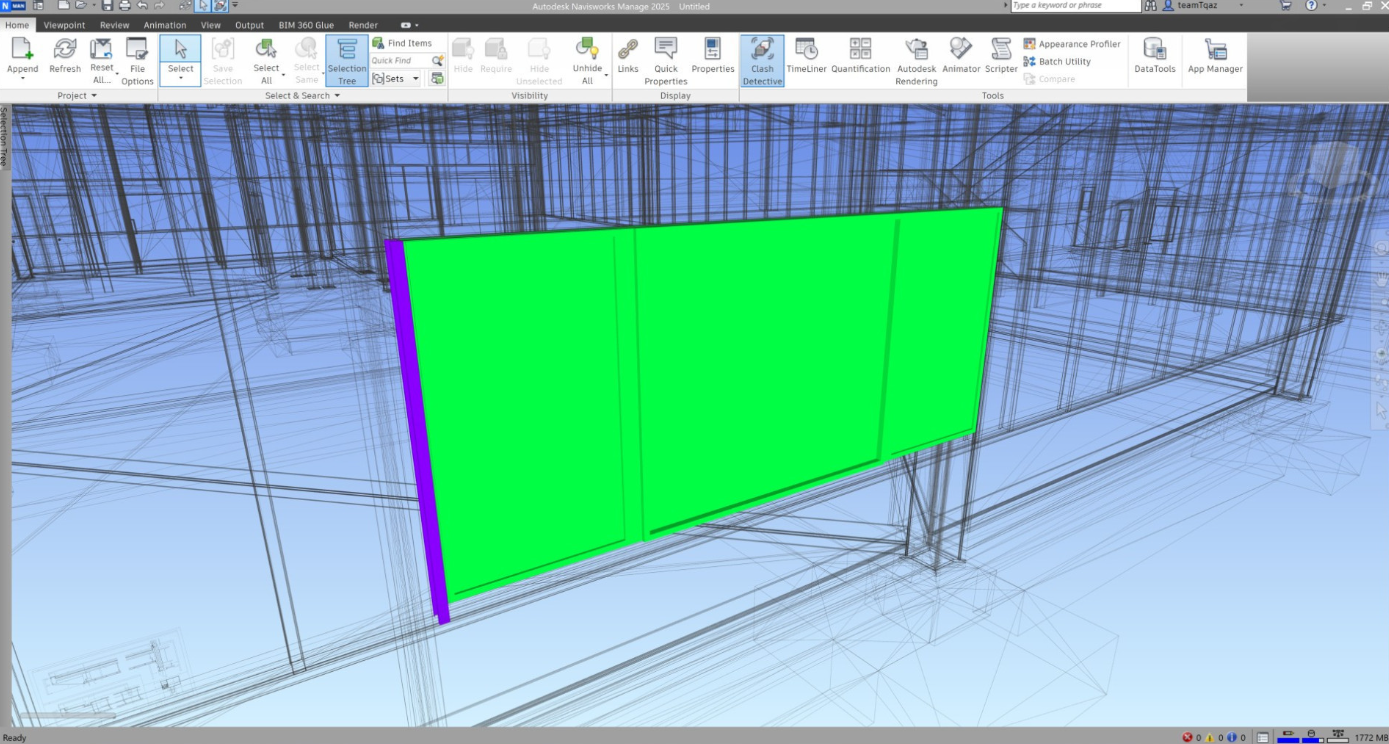Open the BIM 360 Glue tab
This screenshot has height=744, width=1389.
pyautogui.click(x=306, y=25)
